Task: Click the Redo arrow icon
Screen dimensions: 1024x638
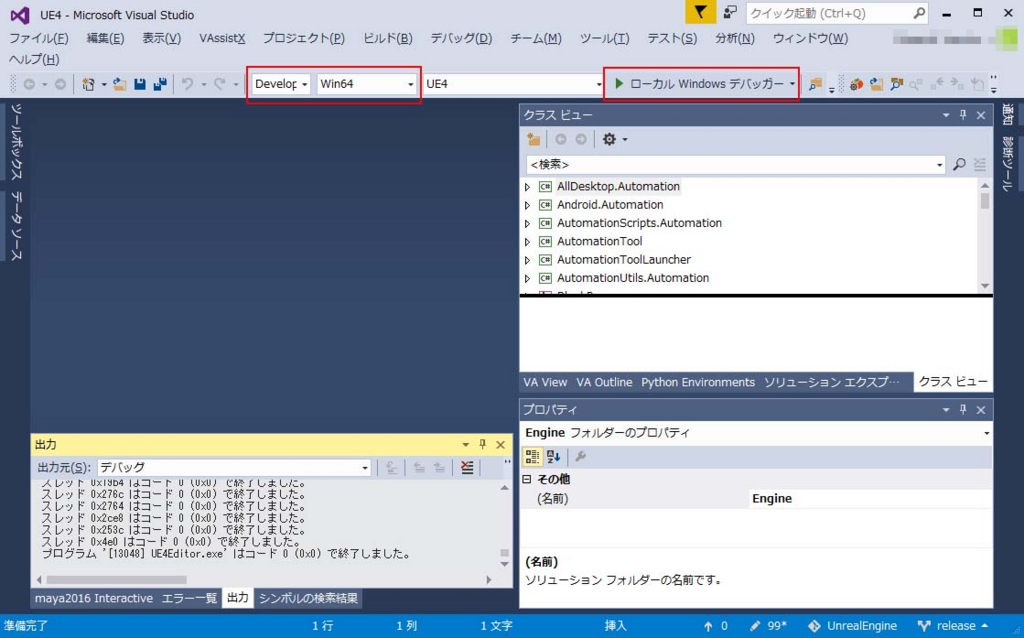Action: 219,84
